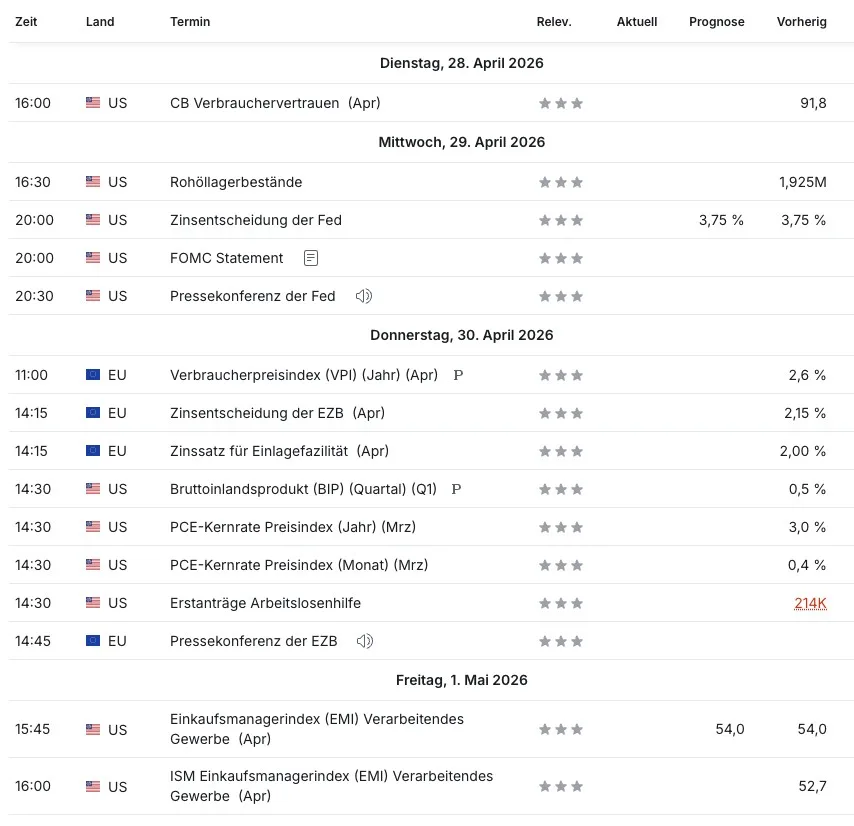Click relevance stars for Rohöllagerbestände
Screen dimensions: 854x826
(x=560, y=182)
